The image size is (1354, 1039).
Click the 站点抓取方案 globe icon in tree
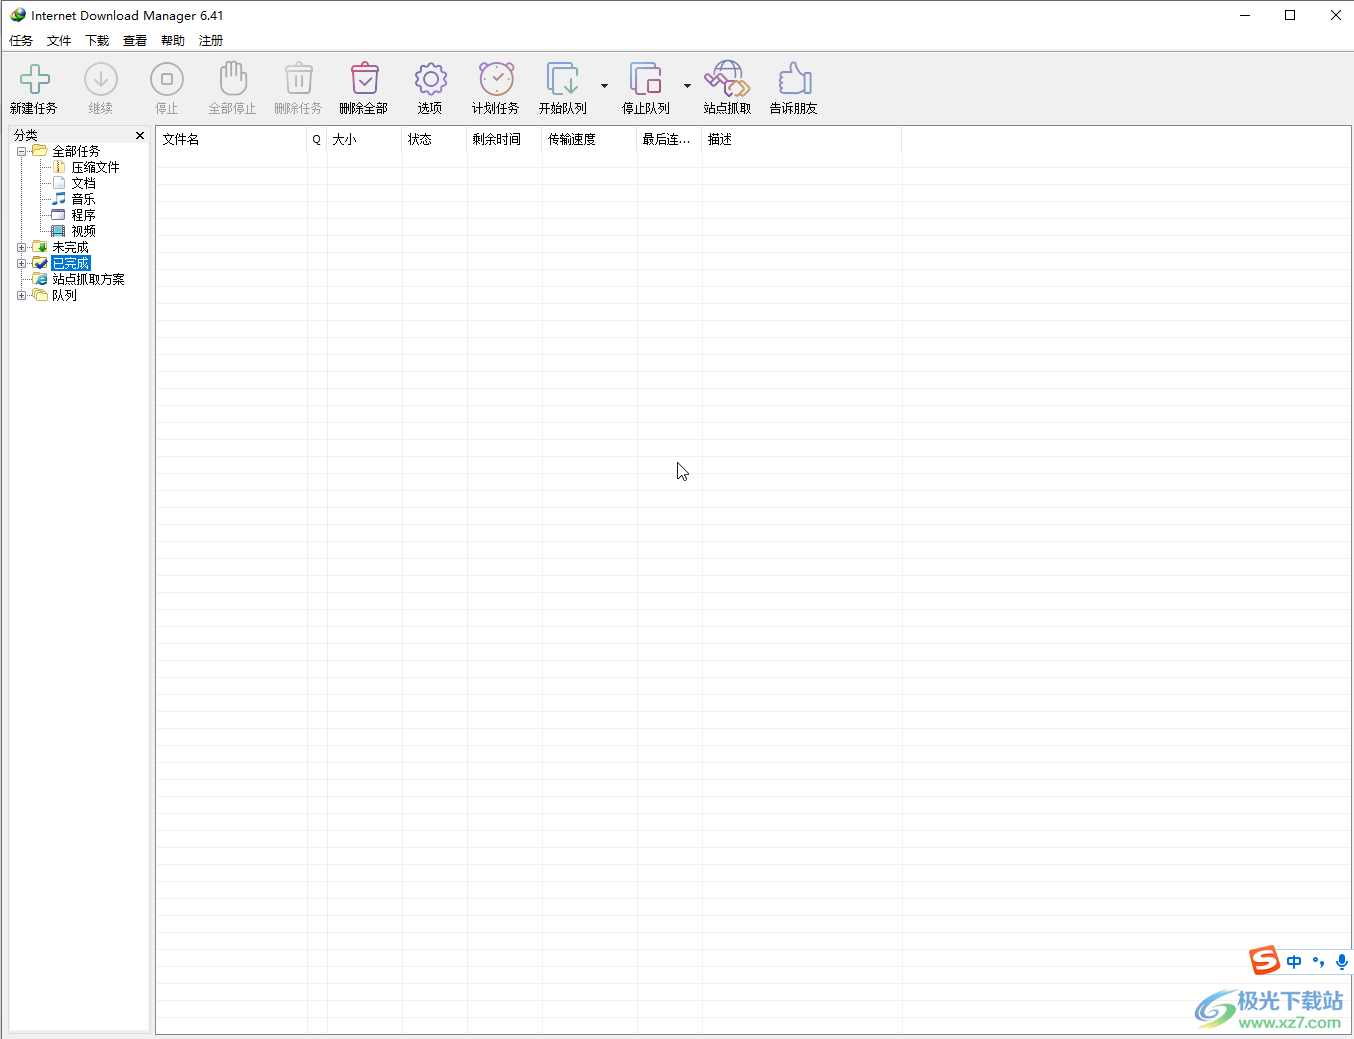40,279
